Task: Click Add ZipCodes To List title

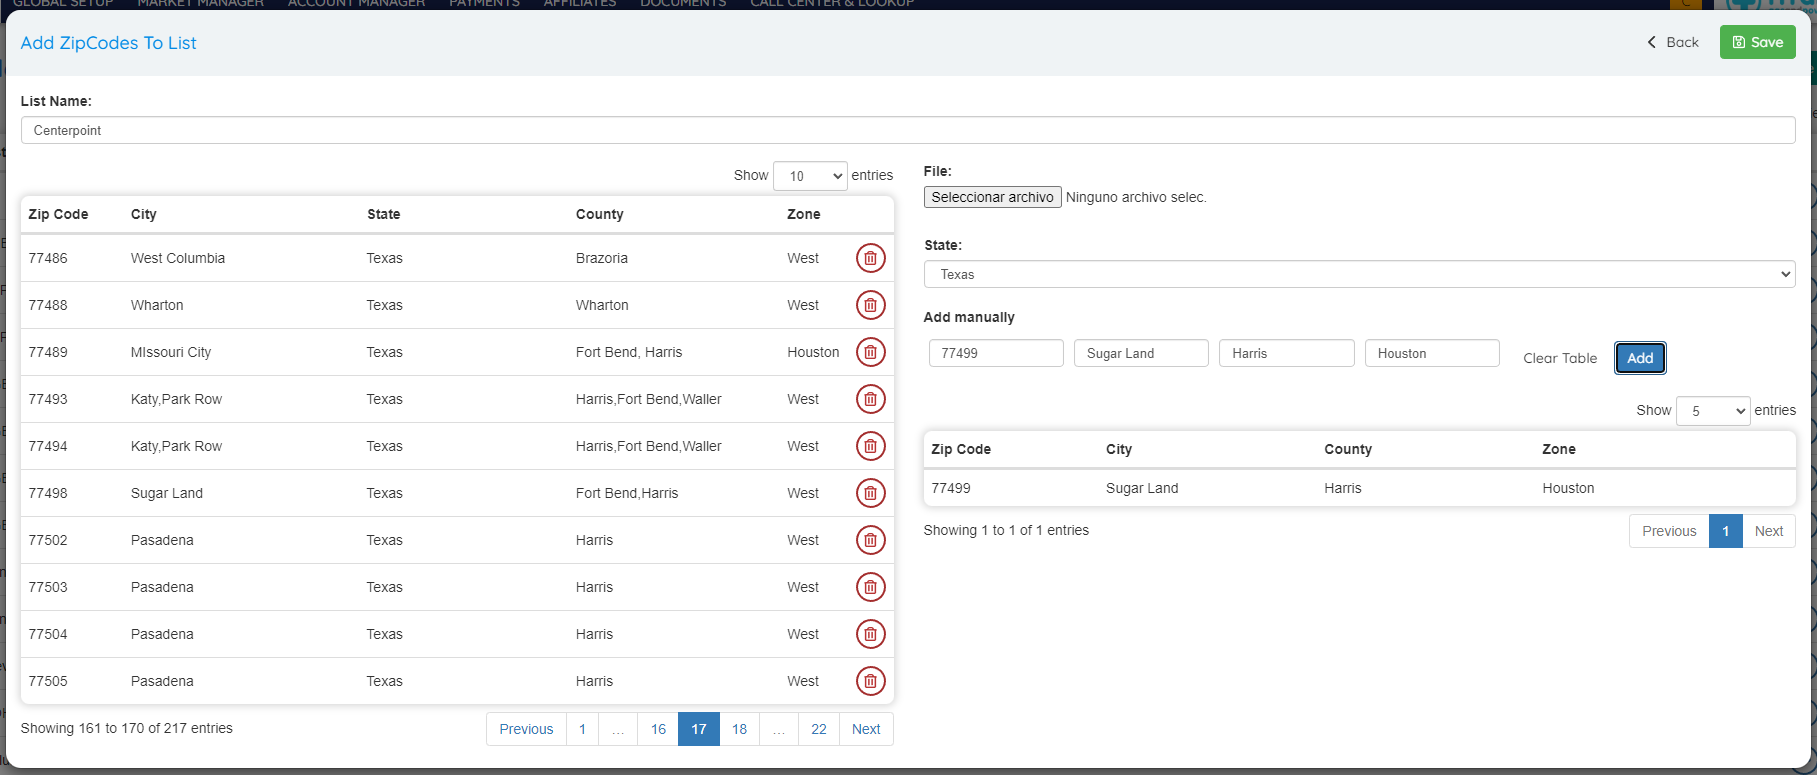Action: click(108, 43)
